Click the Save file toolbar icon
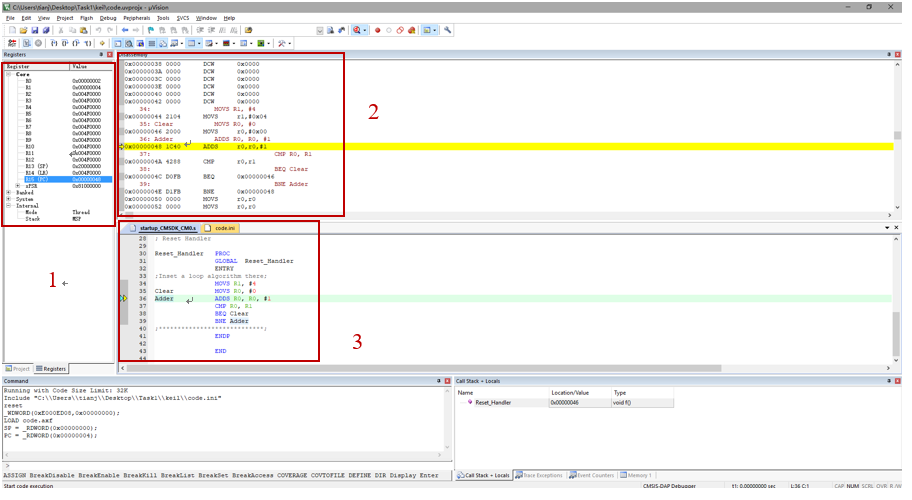 tap(32, 31)
